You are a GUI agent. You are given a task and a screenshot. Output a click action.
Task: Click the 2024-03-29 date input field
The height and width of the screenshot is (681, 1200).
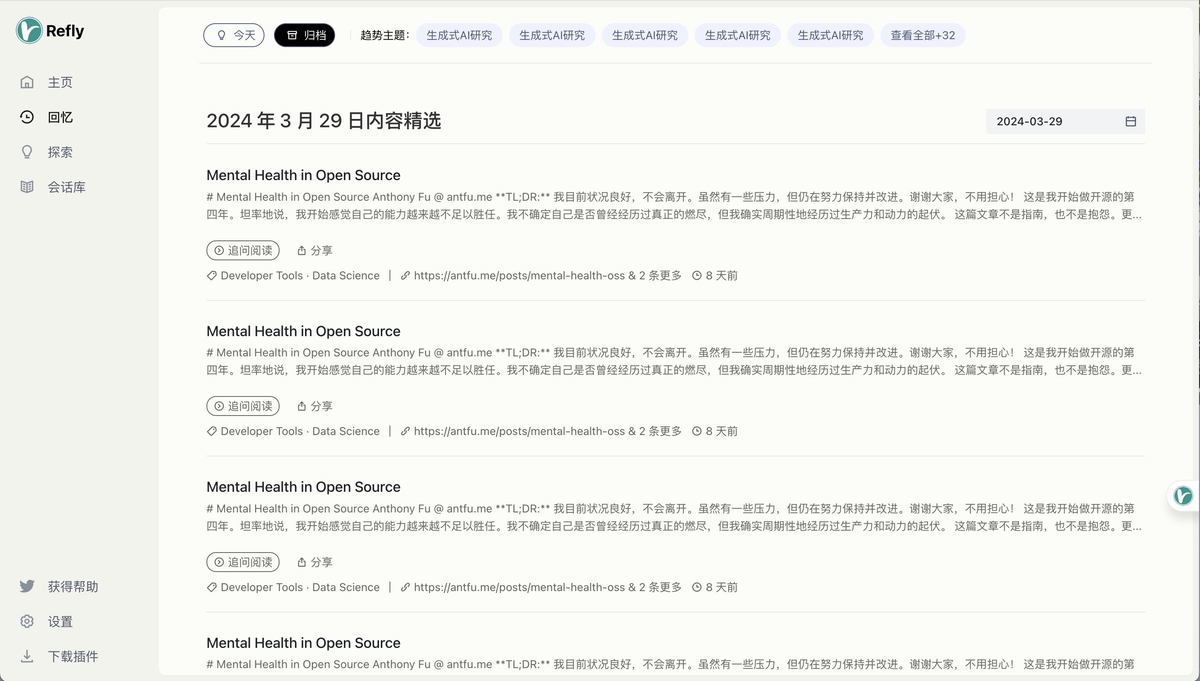(x=1050, y=122)
